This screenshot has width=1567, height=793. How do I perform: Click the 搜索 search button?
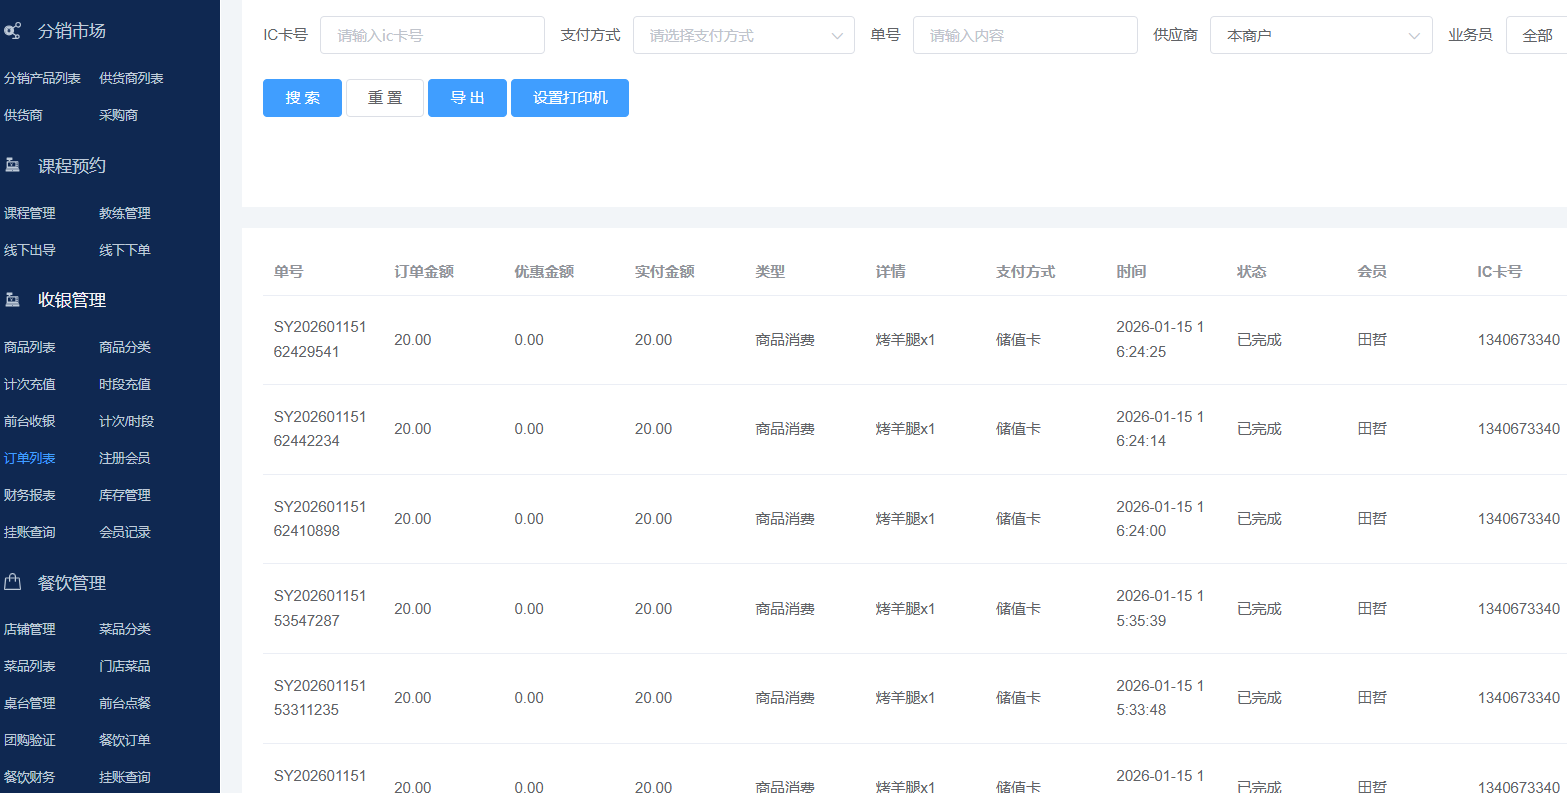302,97
